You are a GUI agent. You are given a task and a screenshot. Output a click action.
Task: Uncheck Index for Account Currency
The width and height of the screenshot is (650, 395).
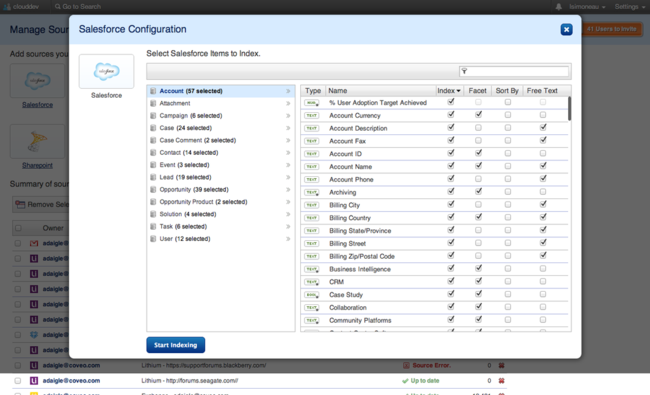click(451, 115)
